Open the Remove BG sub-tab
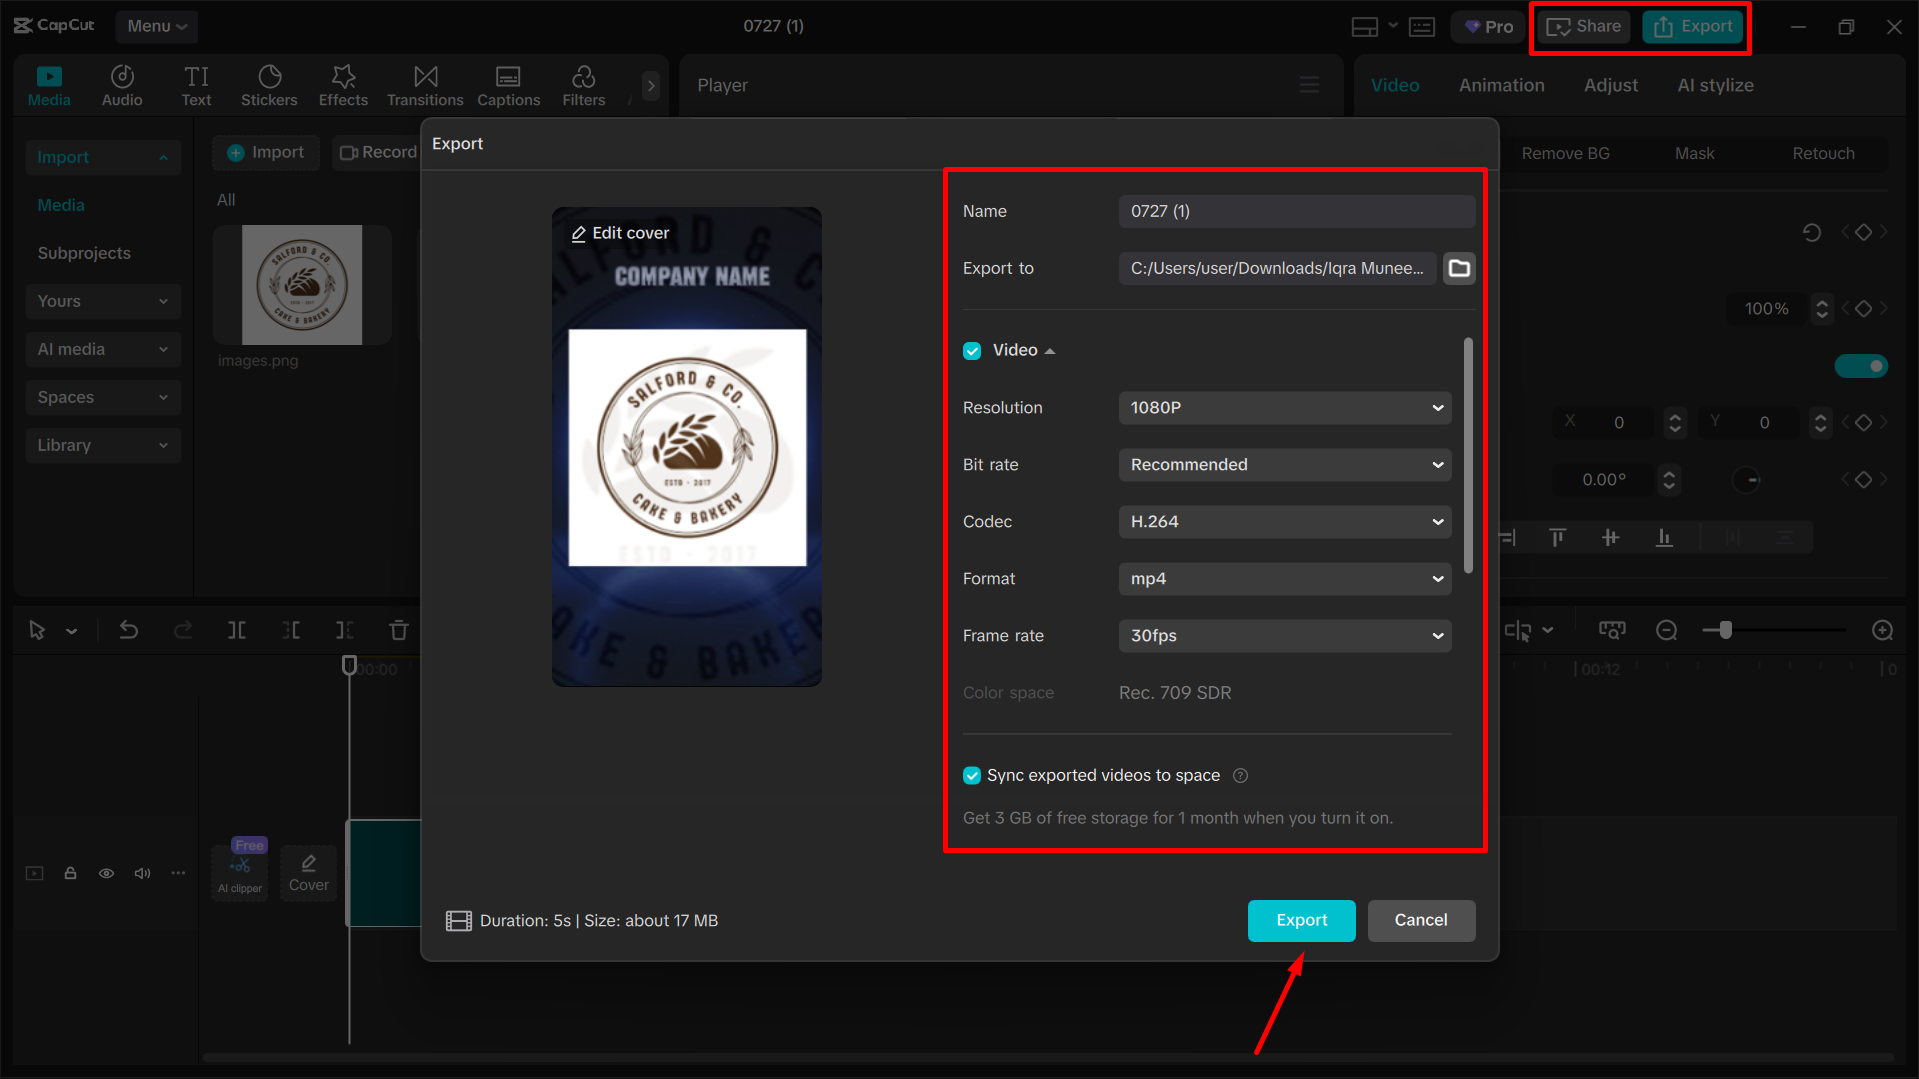1919x1079 pixels. pyautogui.click(x=1565, y=153)
